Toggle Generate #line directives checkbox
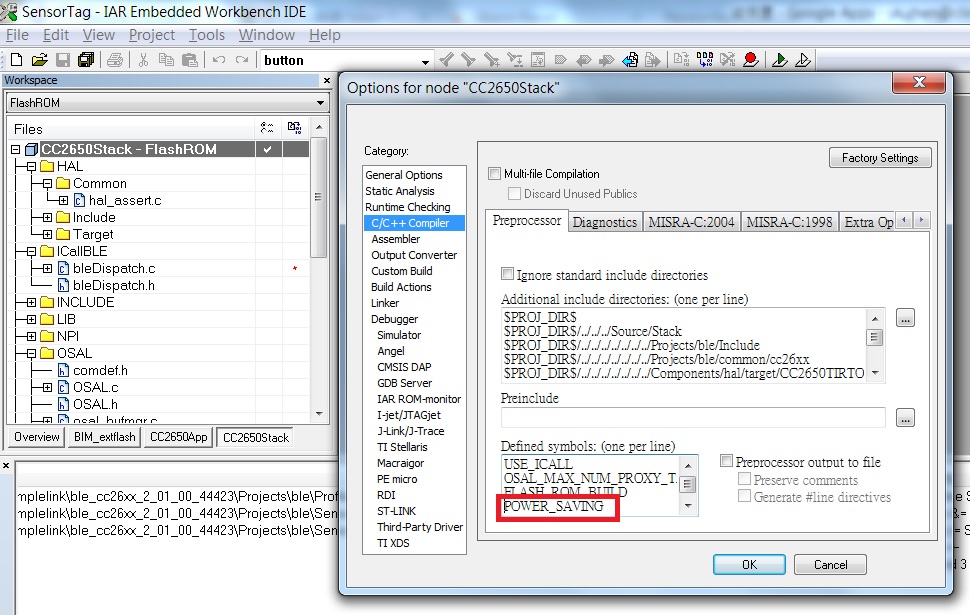The image size is (970, 615). [x=745, y=496]
